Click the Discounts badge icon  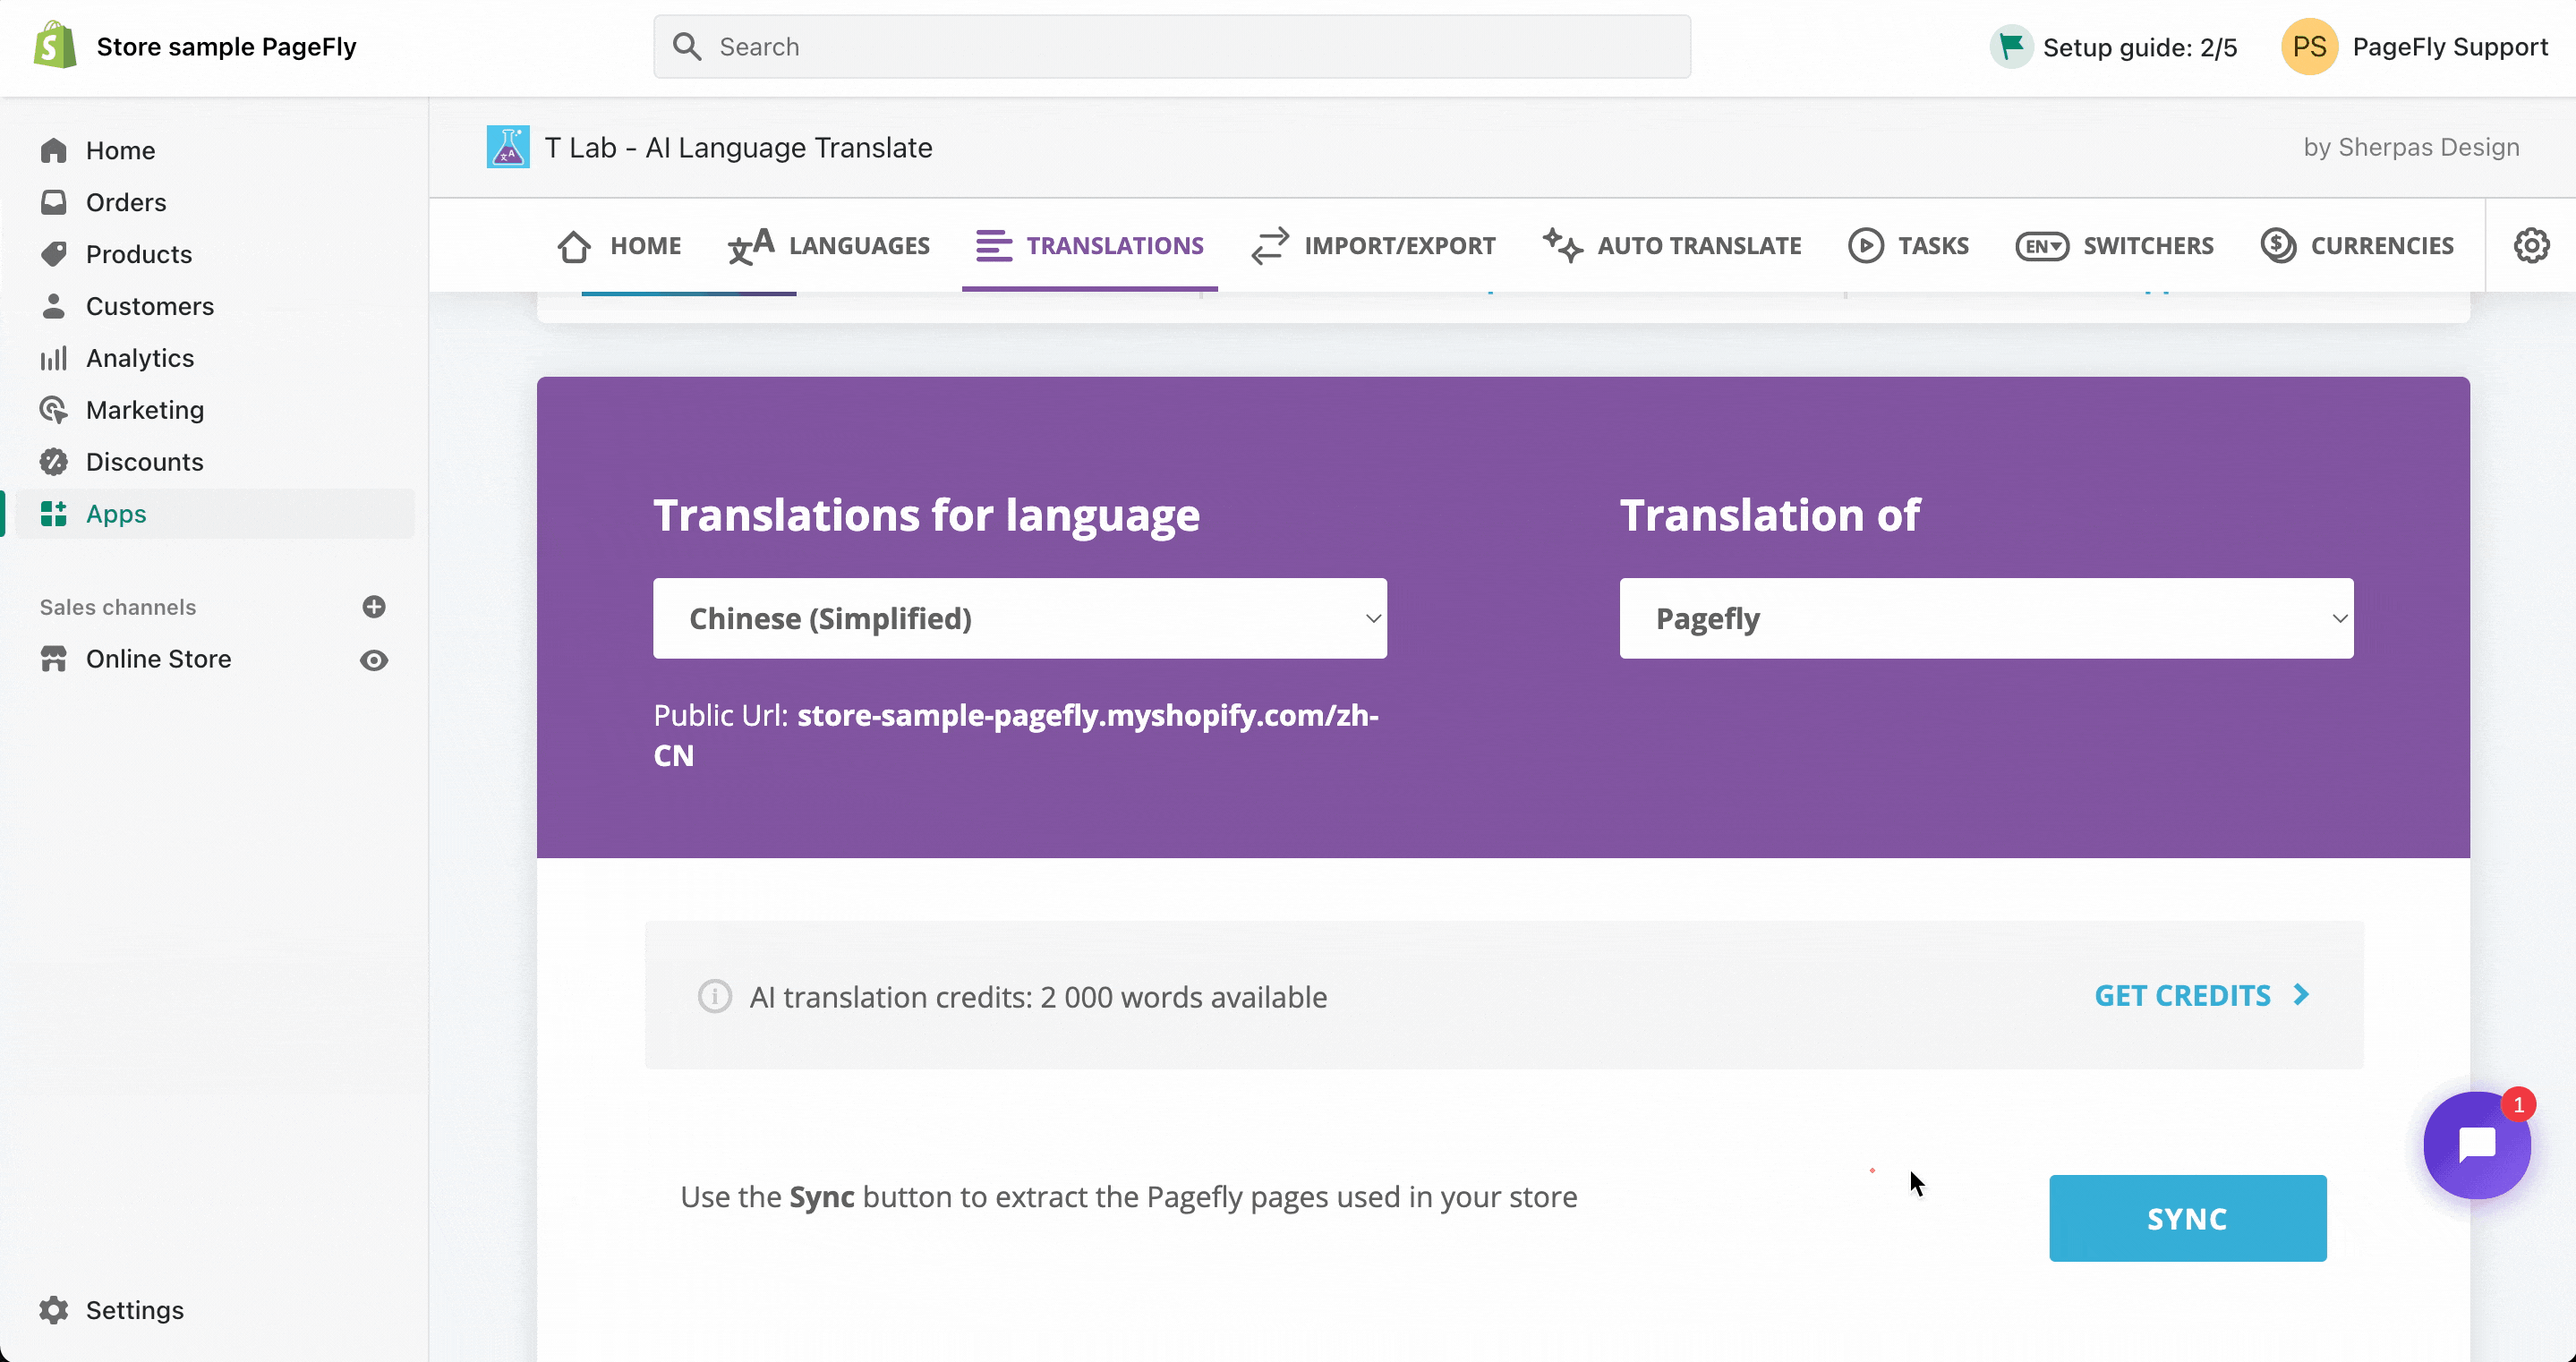point(54,462)
